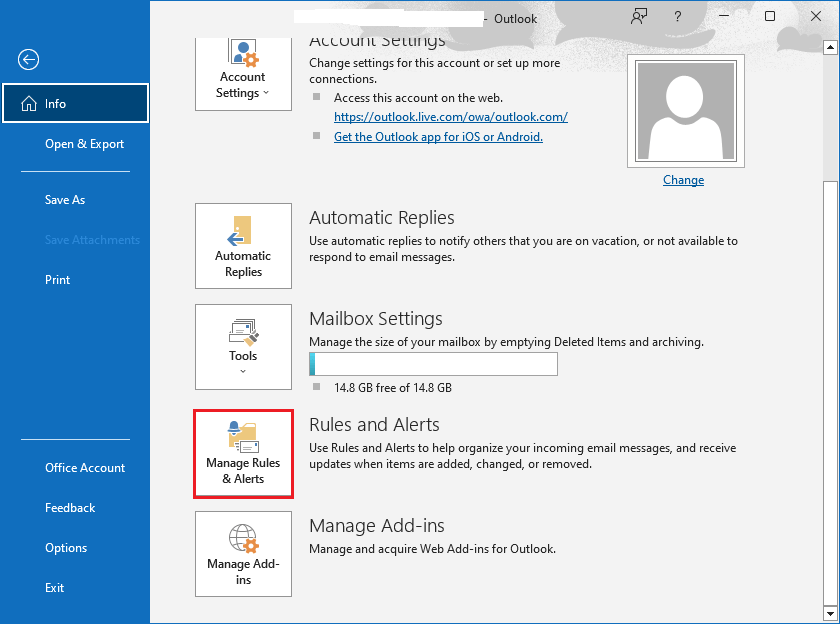Click "Access this account on the web." text

[x=418, y=98]
